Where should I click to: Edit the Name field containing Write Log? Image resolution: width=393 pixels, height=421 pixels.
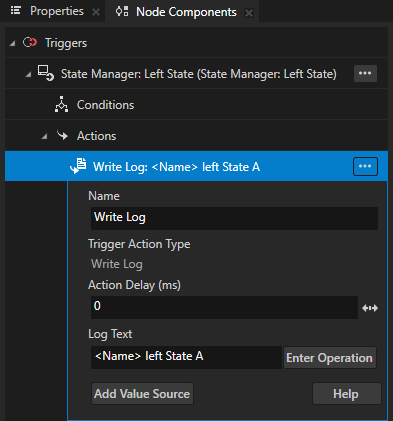click(234, 218)
